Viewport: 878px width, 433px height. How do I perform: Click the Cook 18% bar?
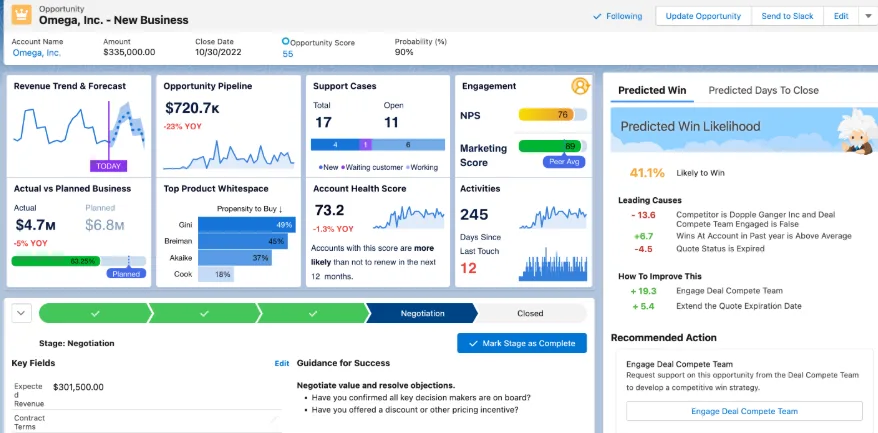pos(216,274)
